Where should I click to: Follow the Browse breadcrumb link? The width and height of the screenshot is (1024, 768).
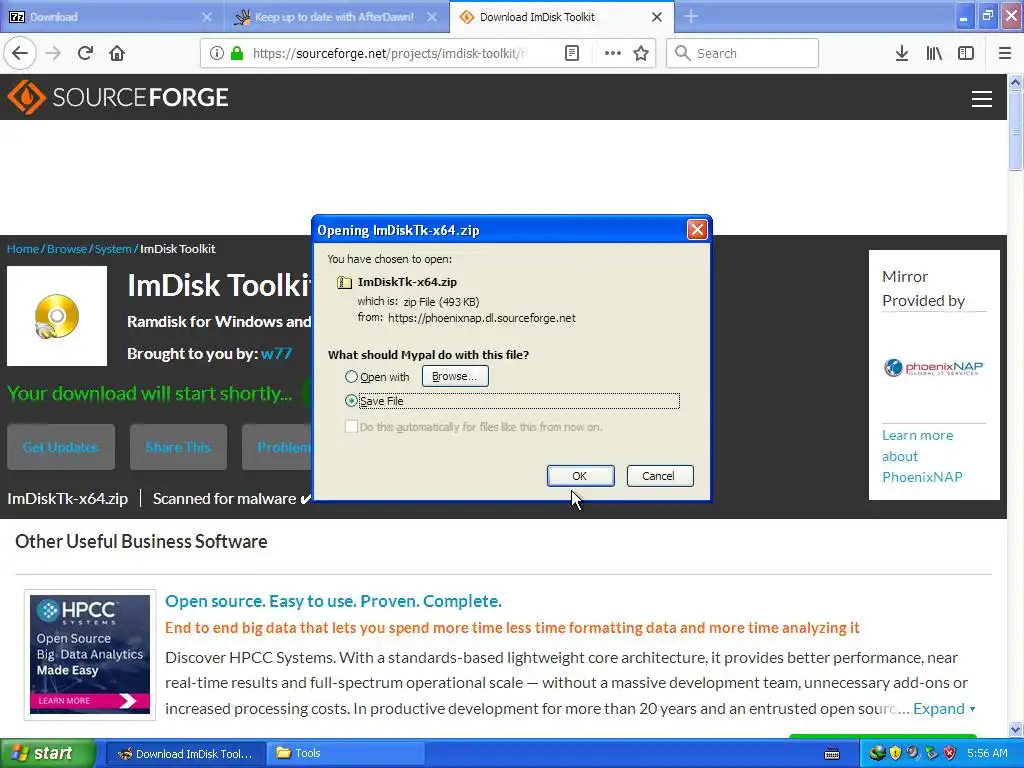[x=67, y=249]
